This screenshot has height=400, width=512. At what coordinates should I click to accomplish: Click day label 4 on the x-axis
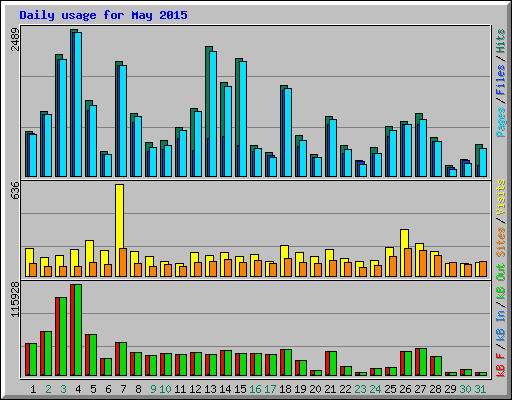[78, 389]
